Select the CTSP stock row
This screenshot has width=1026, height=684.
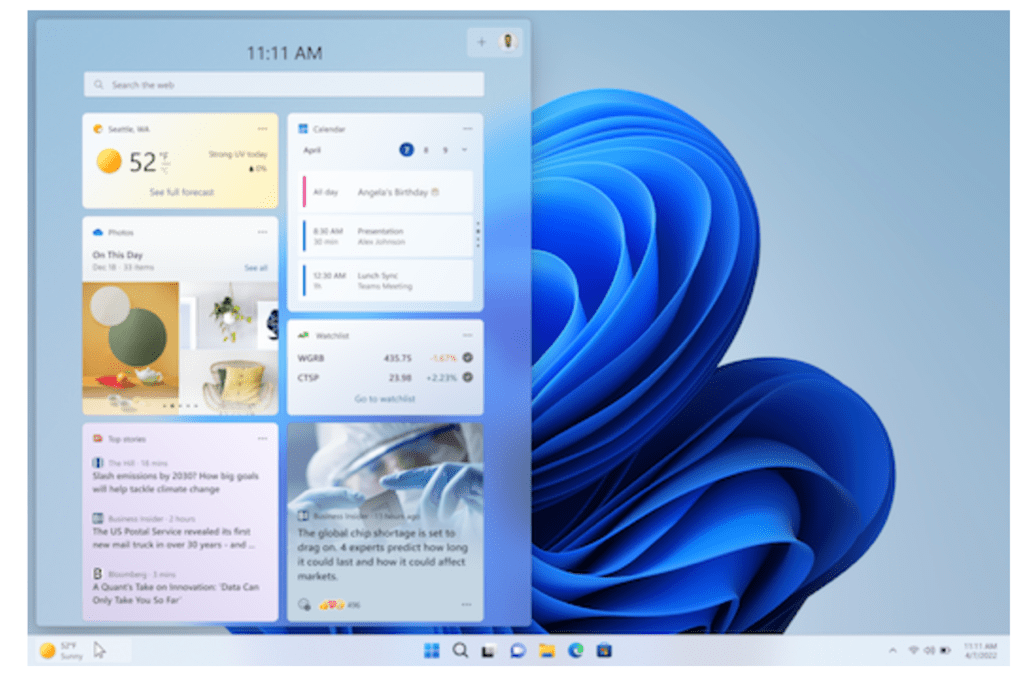pyautogui.click(x=385, y=378)
